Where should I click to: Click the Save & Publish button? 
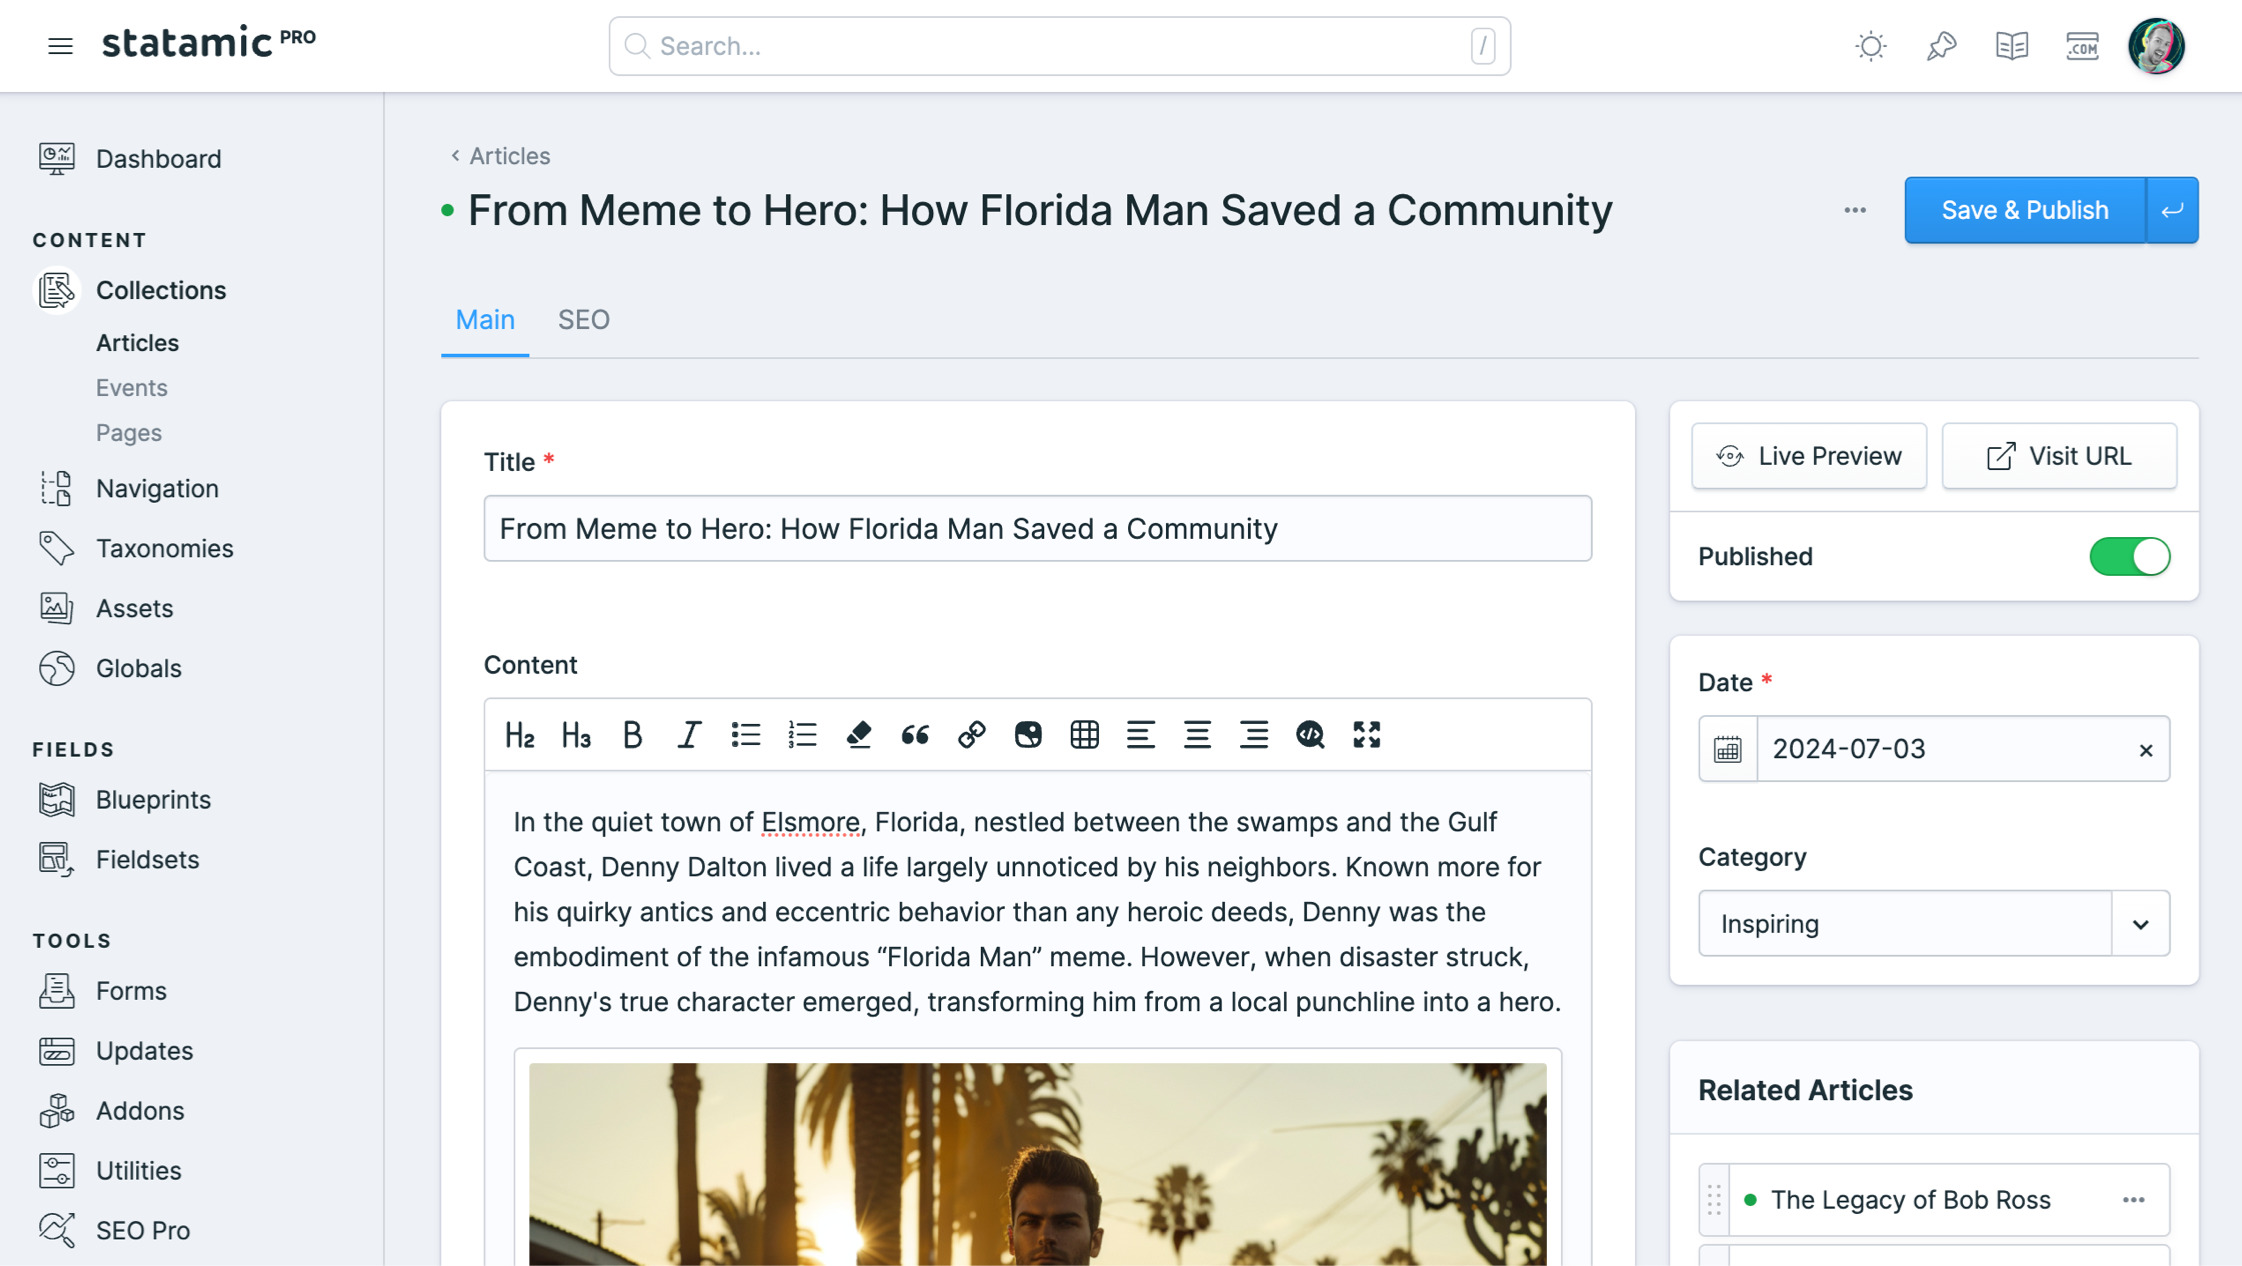(x=2024, y=210)
